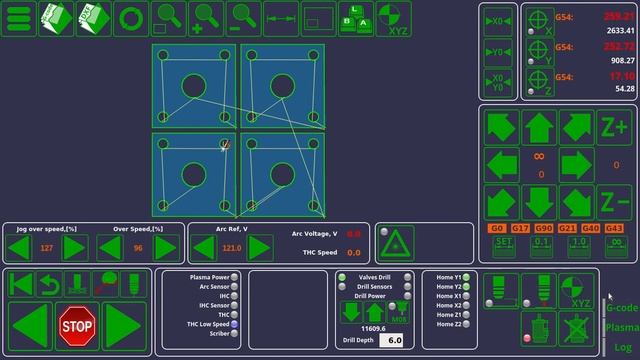
Task: Zero the Y axis with Y0 button
Action: pos(498,52)
